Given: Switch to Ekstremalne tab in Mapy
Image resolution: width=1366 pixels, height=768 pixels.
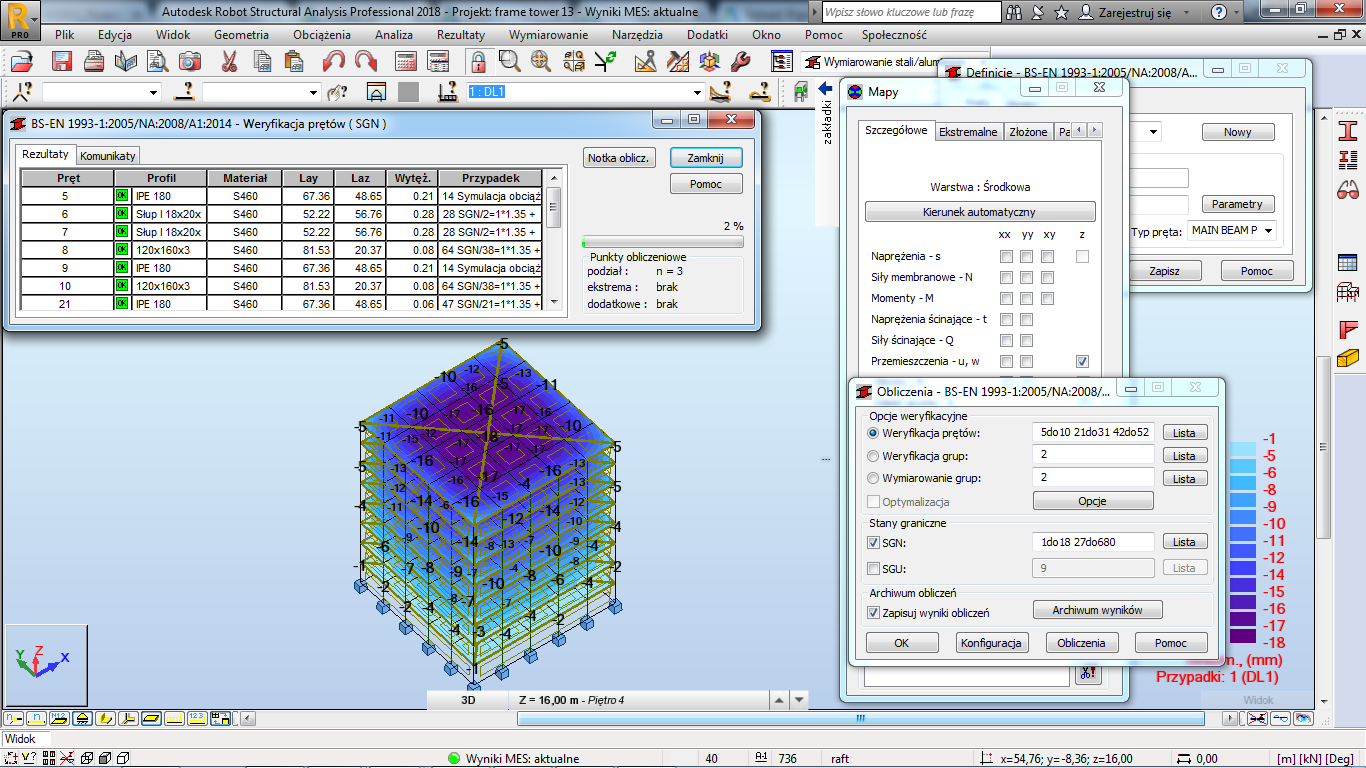Looking at the screenshot, I should pos(968,132).
